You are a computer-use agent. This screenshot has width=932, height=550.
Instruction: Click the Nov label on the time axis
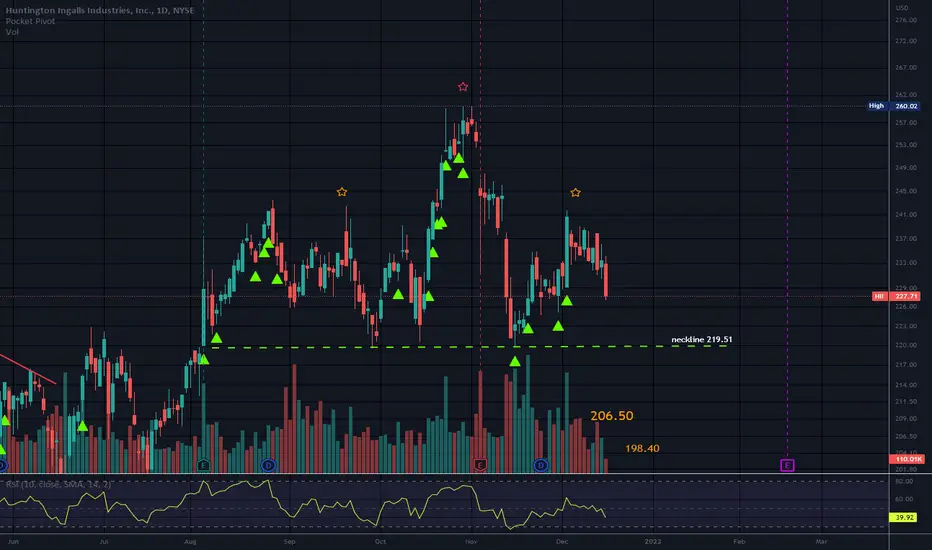[471, 542]
